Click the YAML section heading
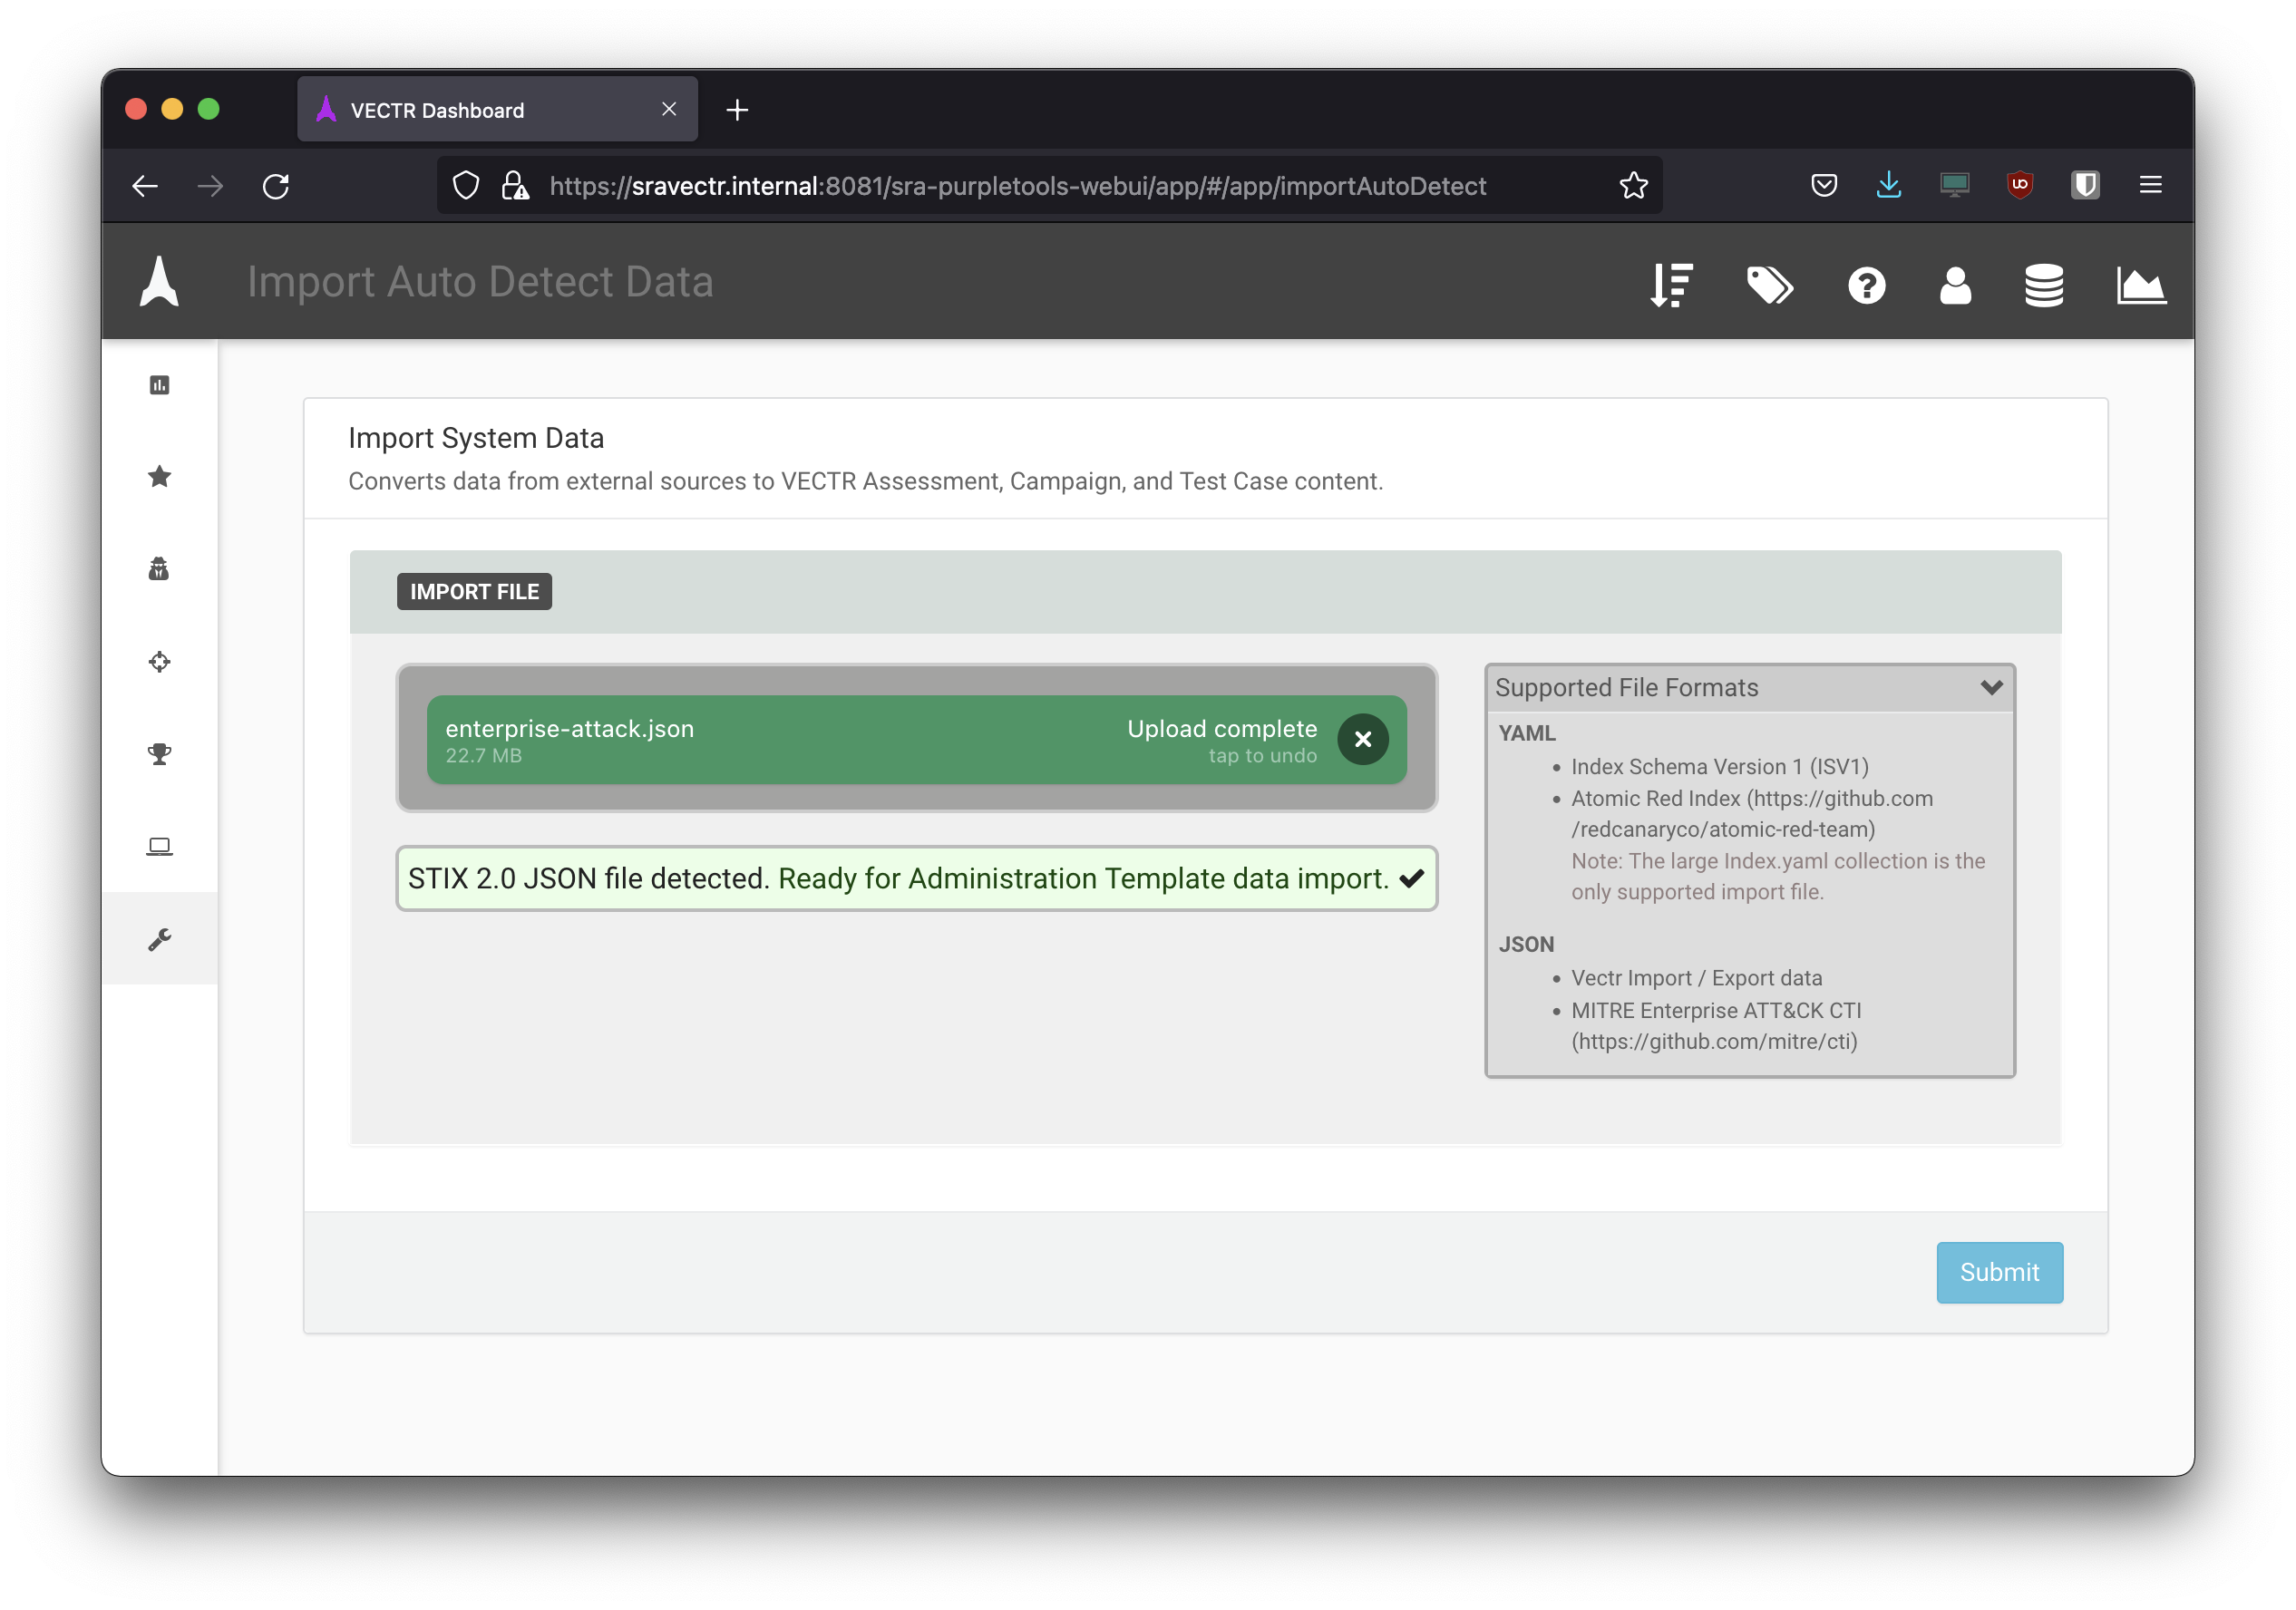The width and height of the screenshot is (2296, 1610). (x=1526, y=733)
